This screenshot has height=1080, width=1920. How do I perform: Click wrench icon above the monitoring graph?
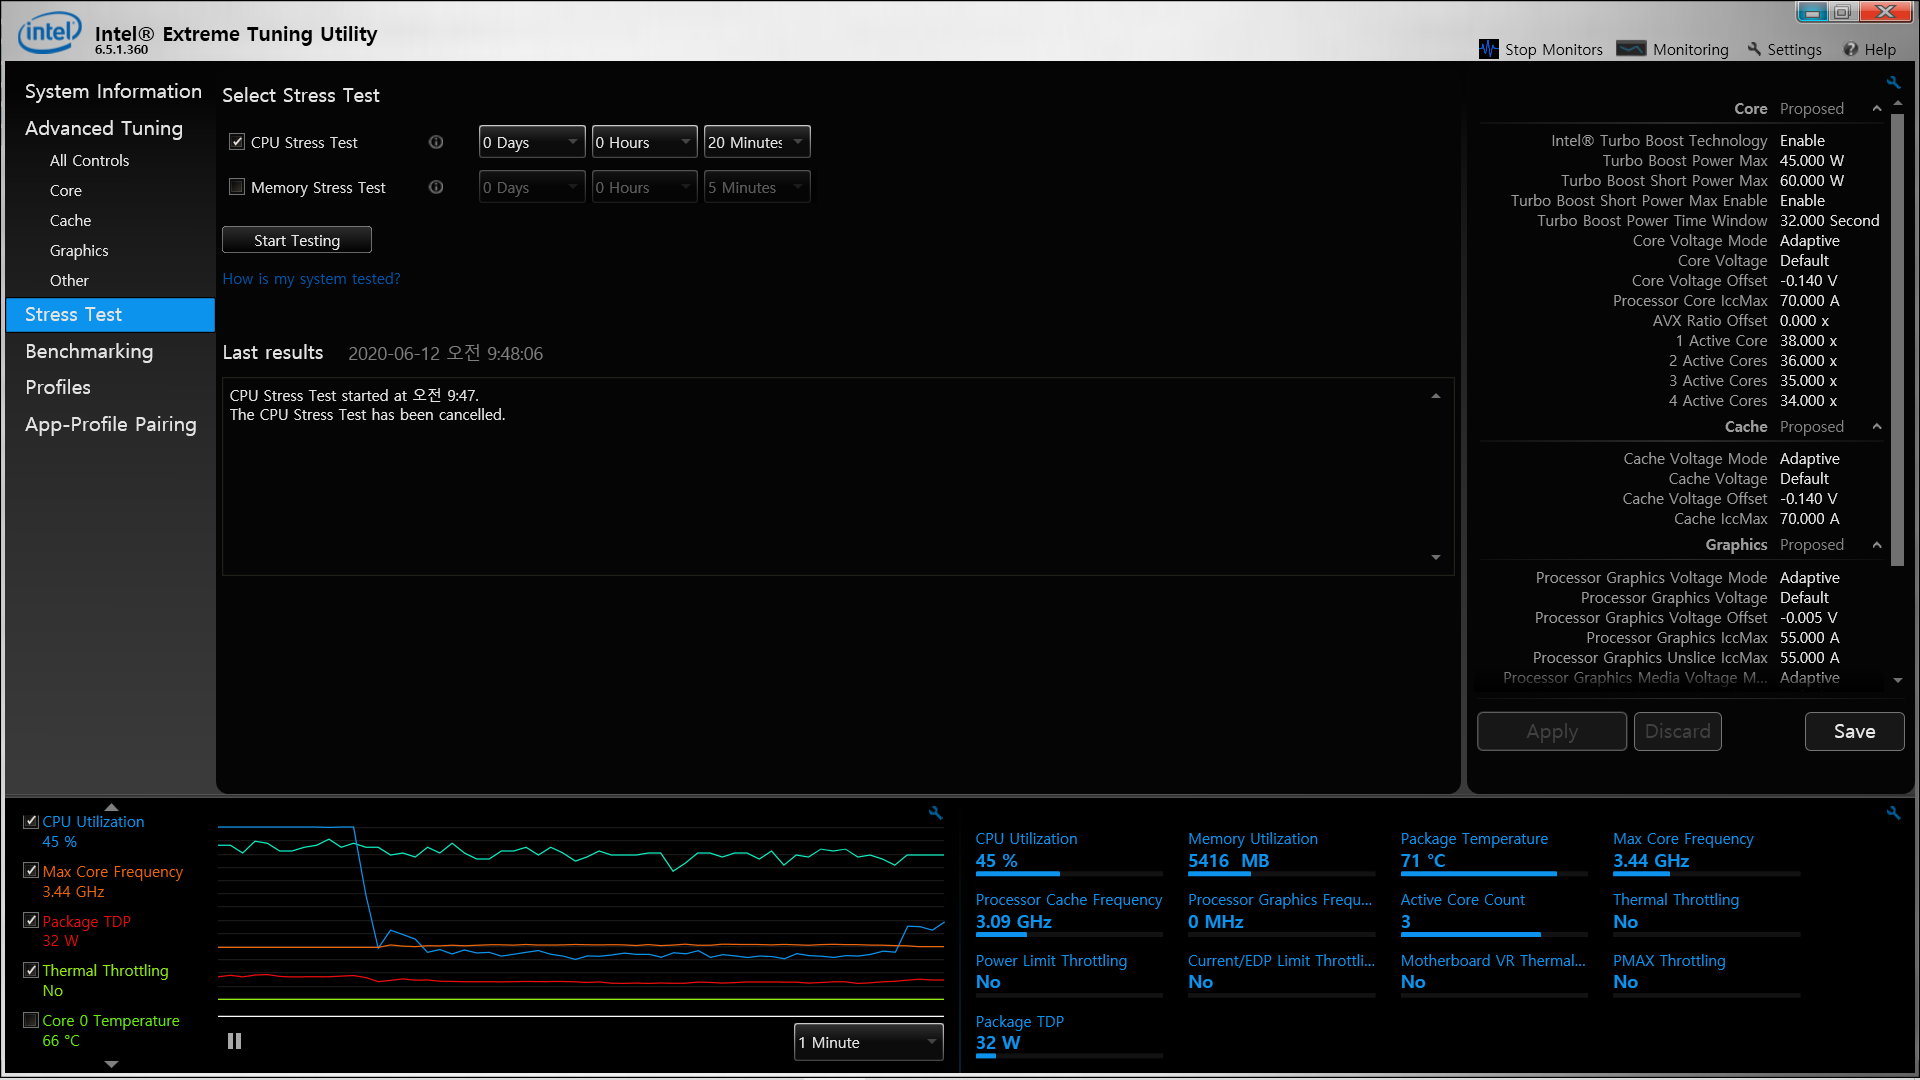coord(935,813)
